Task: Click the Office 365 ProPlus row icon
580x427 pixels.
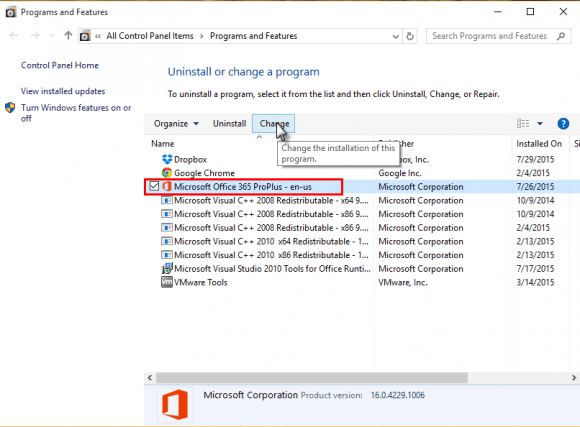Action: click(167, 186)
